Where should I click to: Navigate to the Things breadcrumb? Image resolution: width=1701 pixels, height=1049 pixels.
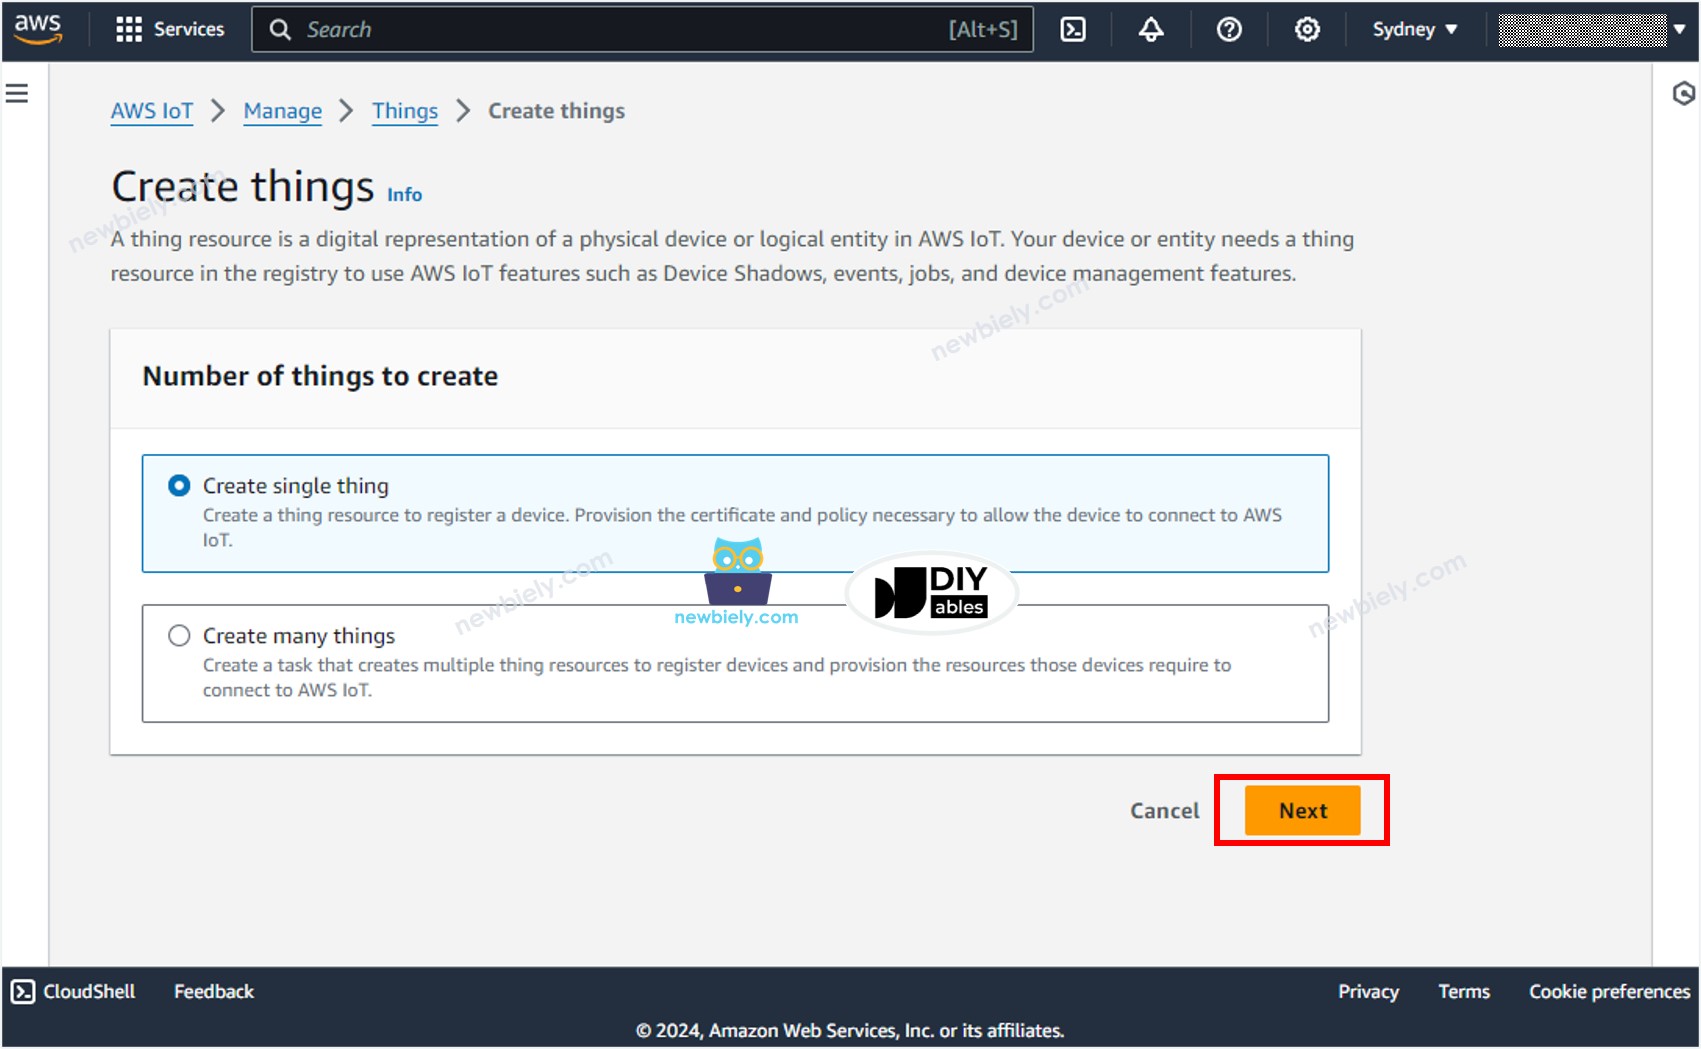pyautogui.click(x=404, y=111)
